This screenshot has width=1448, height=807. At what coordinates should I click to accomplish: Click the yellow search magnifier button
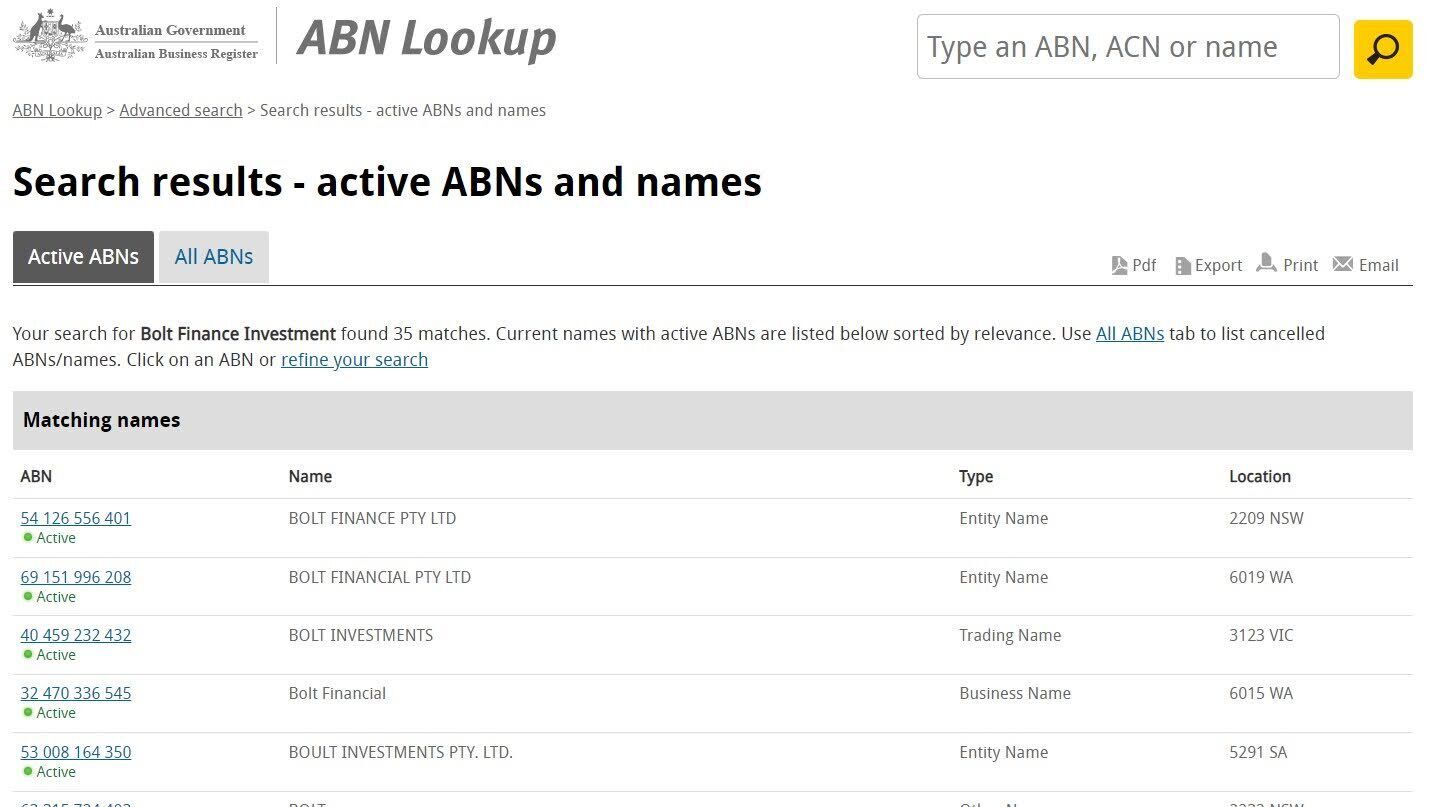tap(1383, 48)
